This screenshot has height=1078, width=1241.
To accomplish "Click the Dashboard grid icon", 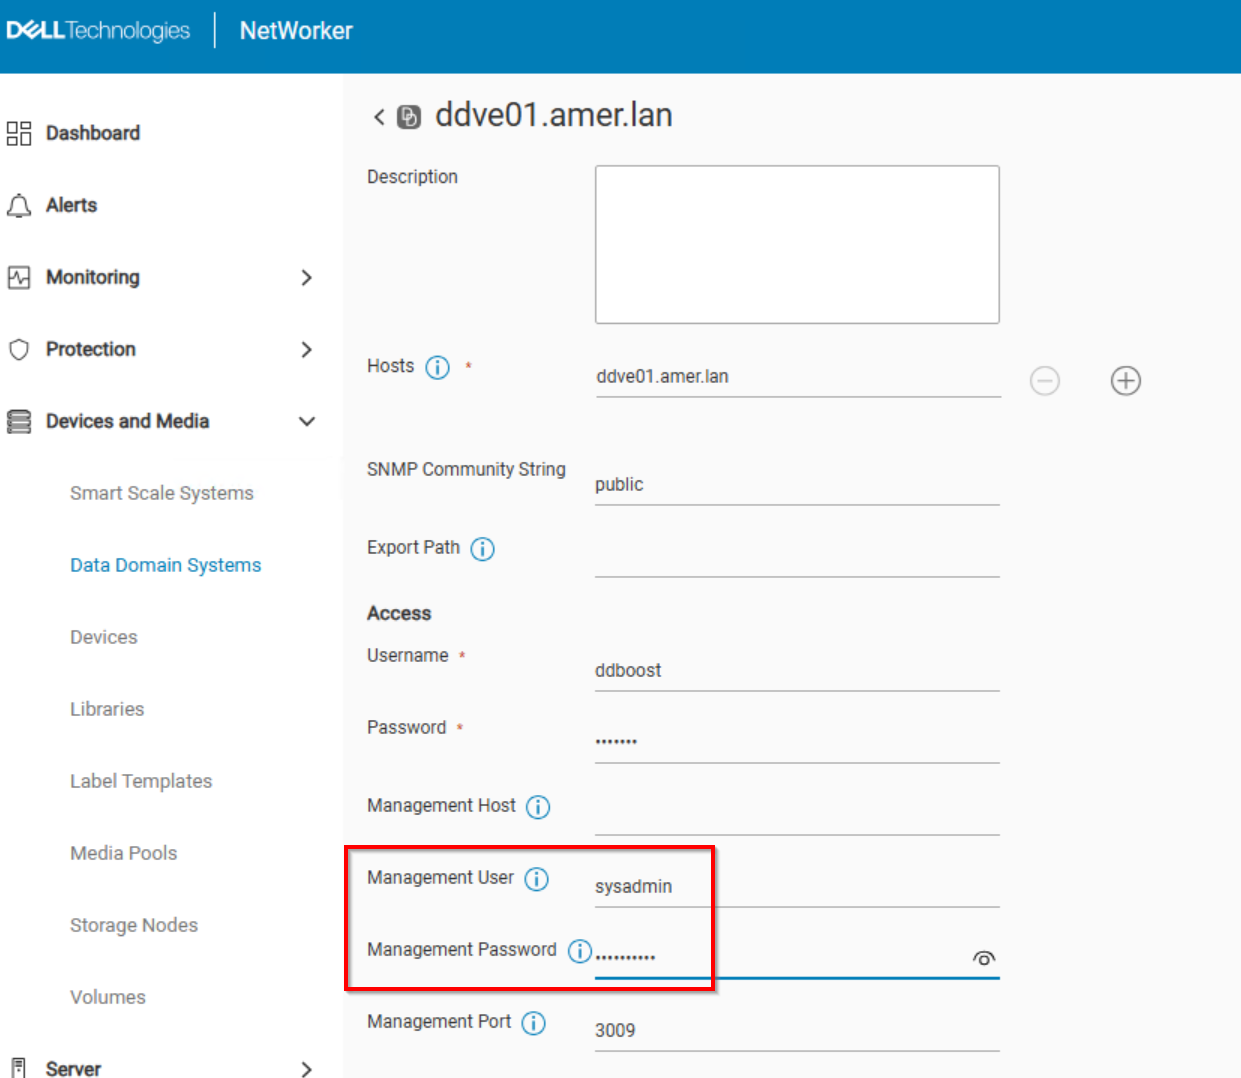I will (x=18, y=132).
